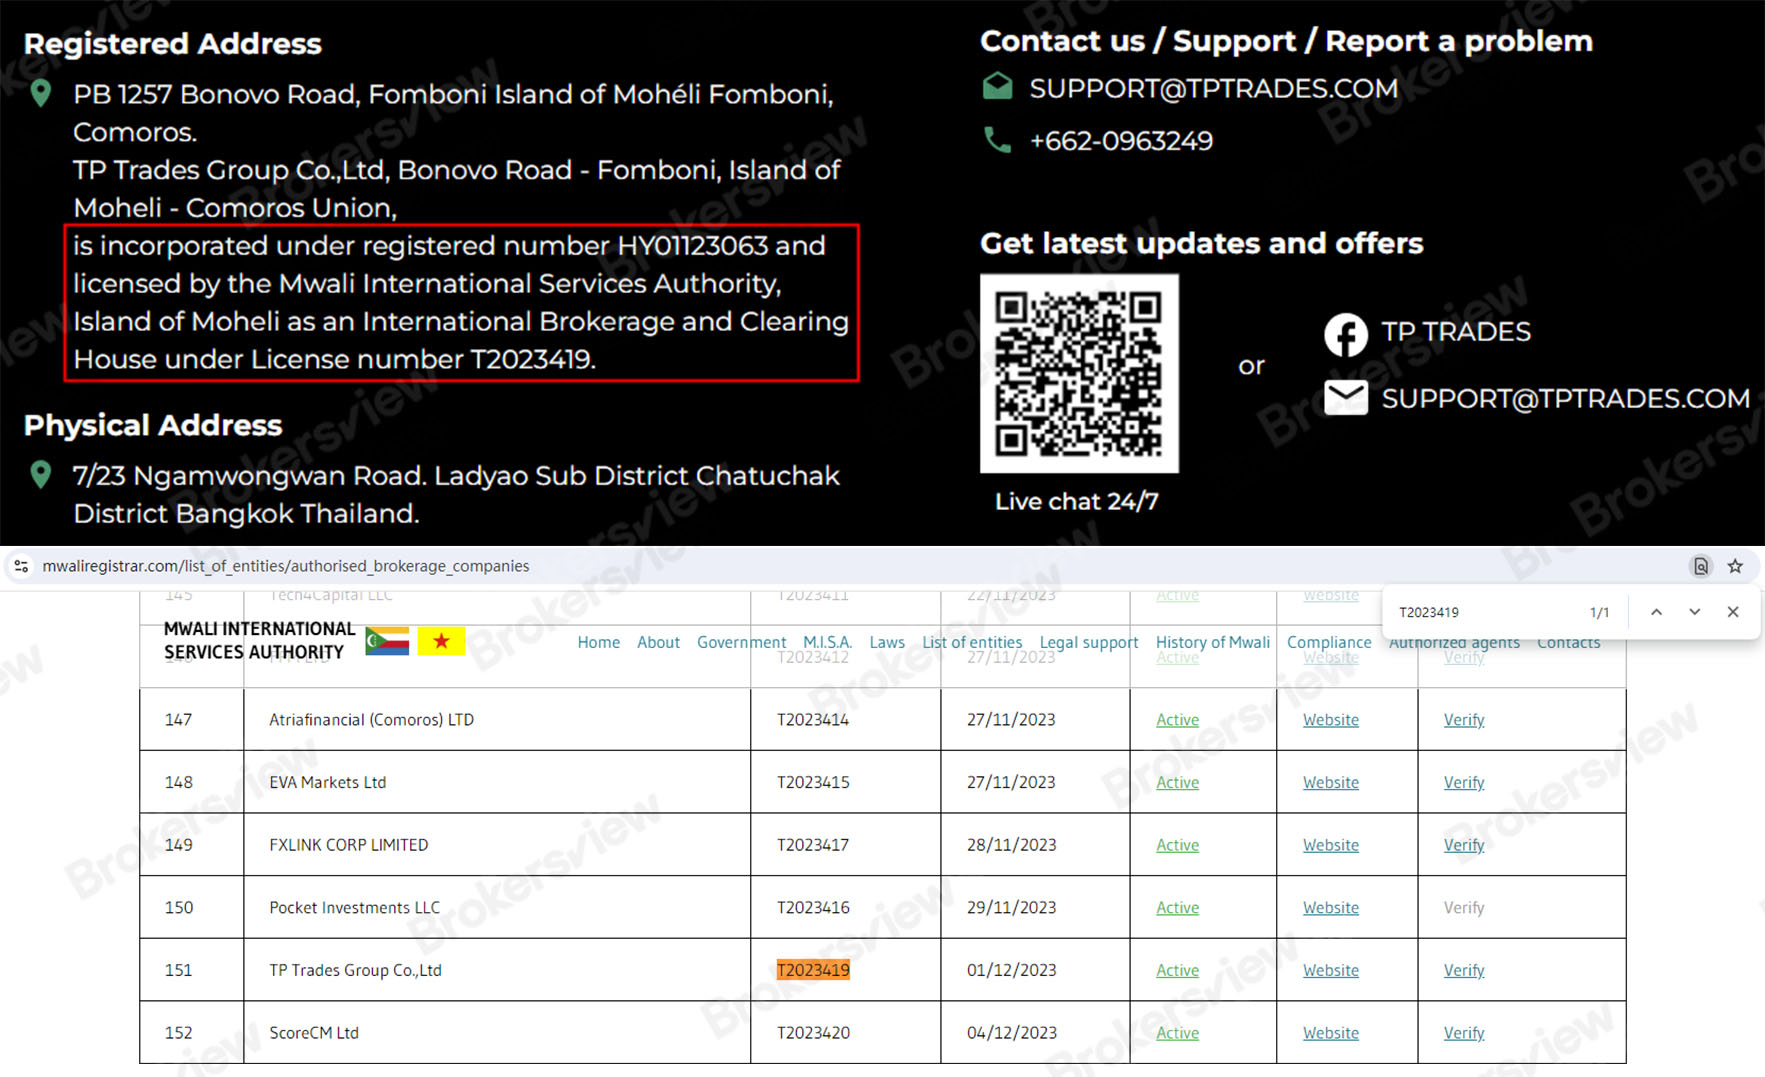1765x1077 pixels.
Task: Click the open-envelope support email icon
Action: pos(997,87)
